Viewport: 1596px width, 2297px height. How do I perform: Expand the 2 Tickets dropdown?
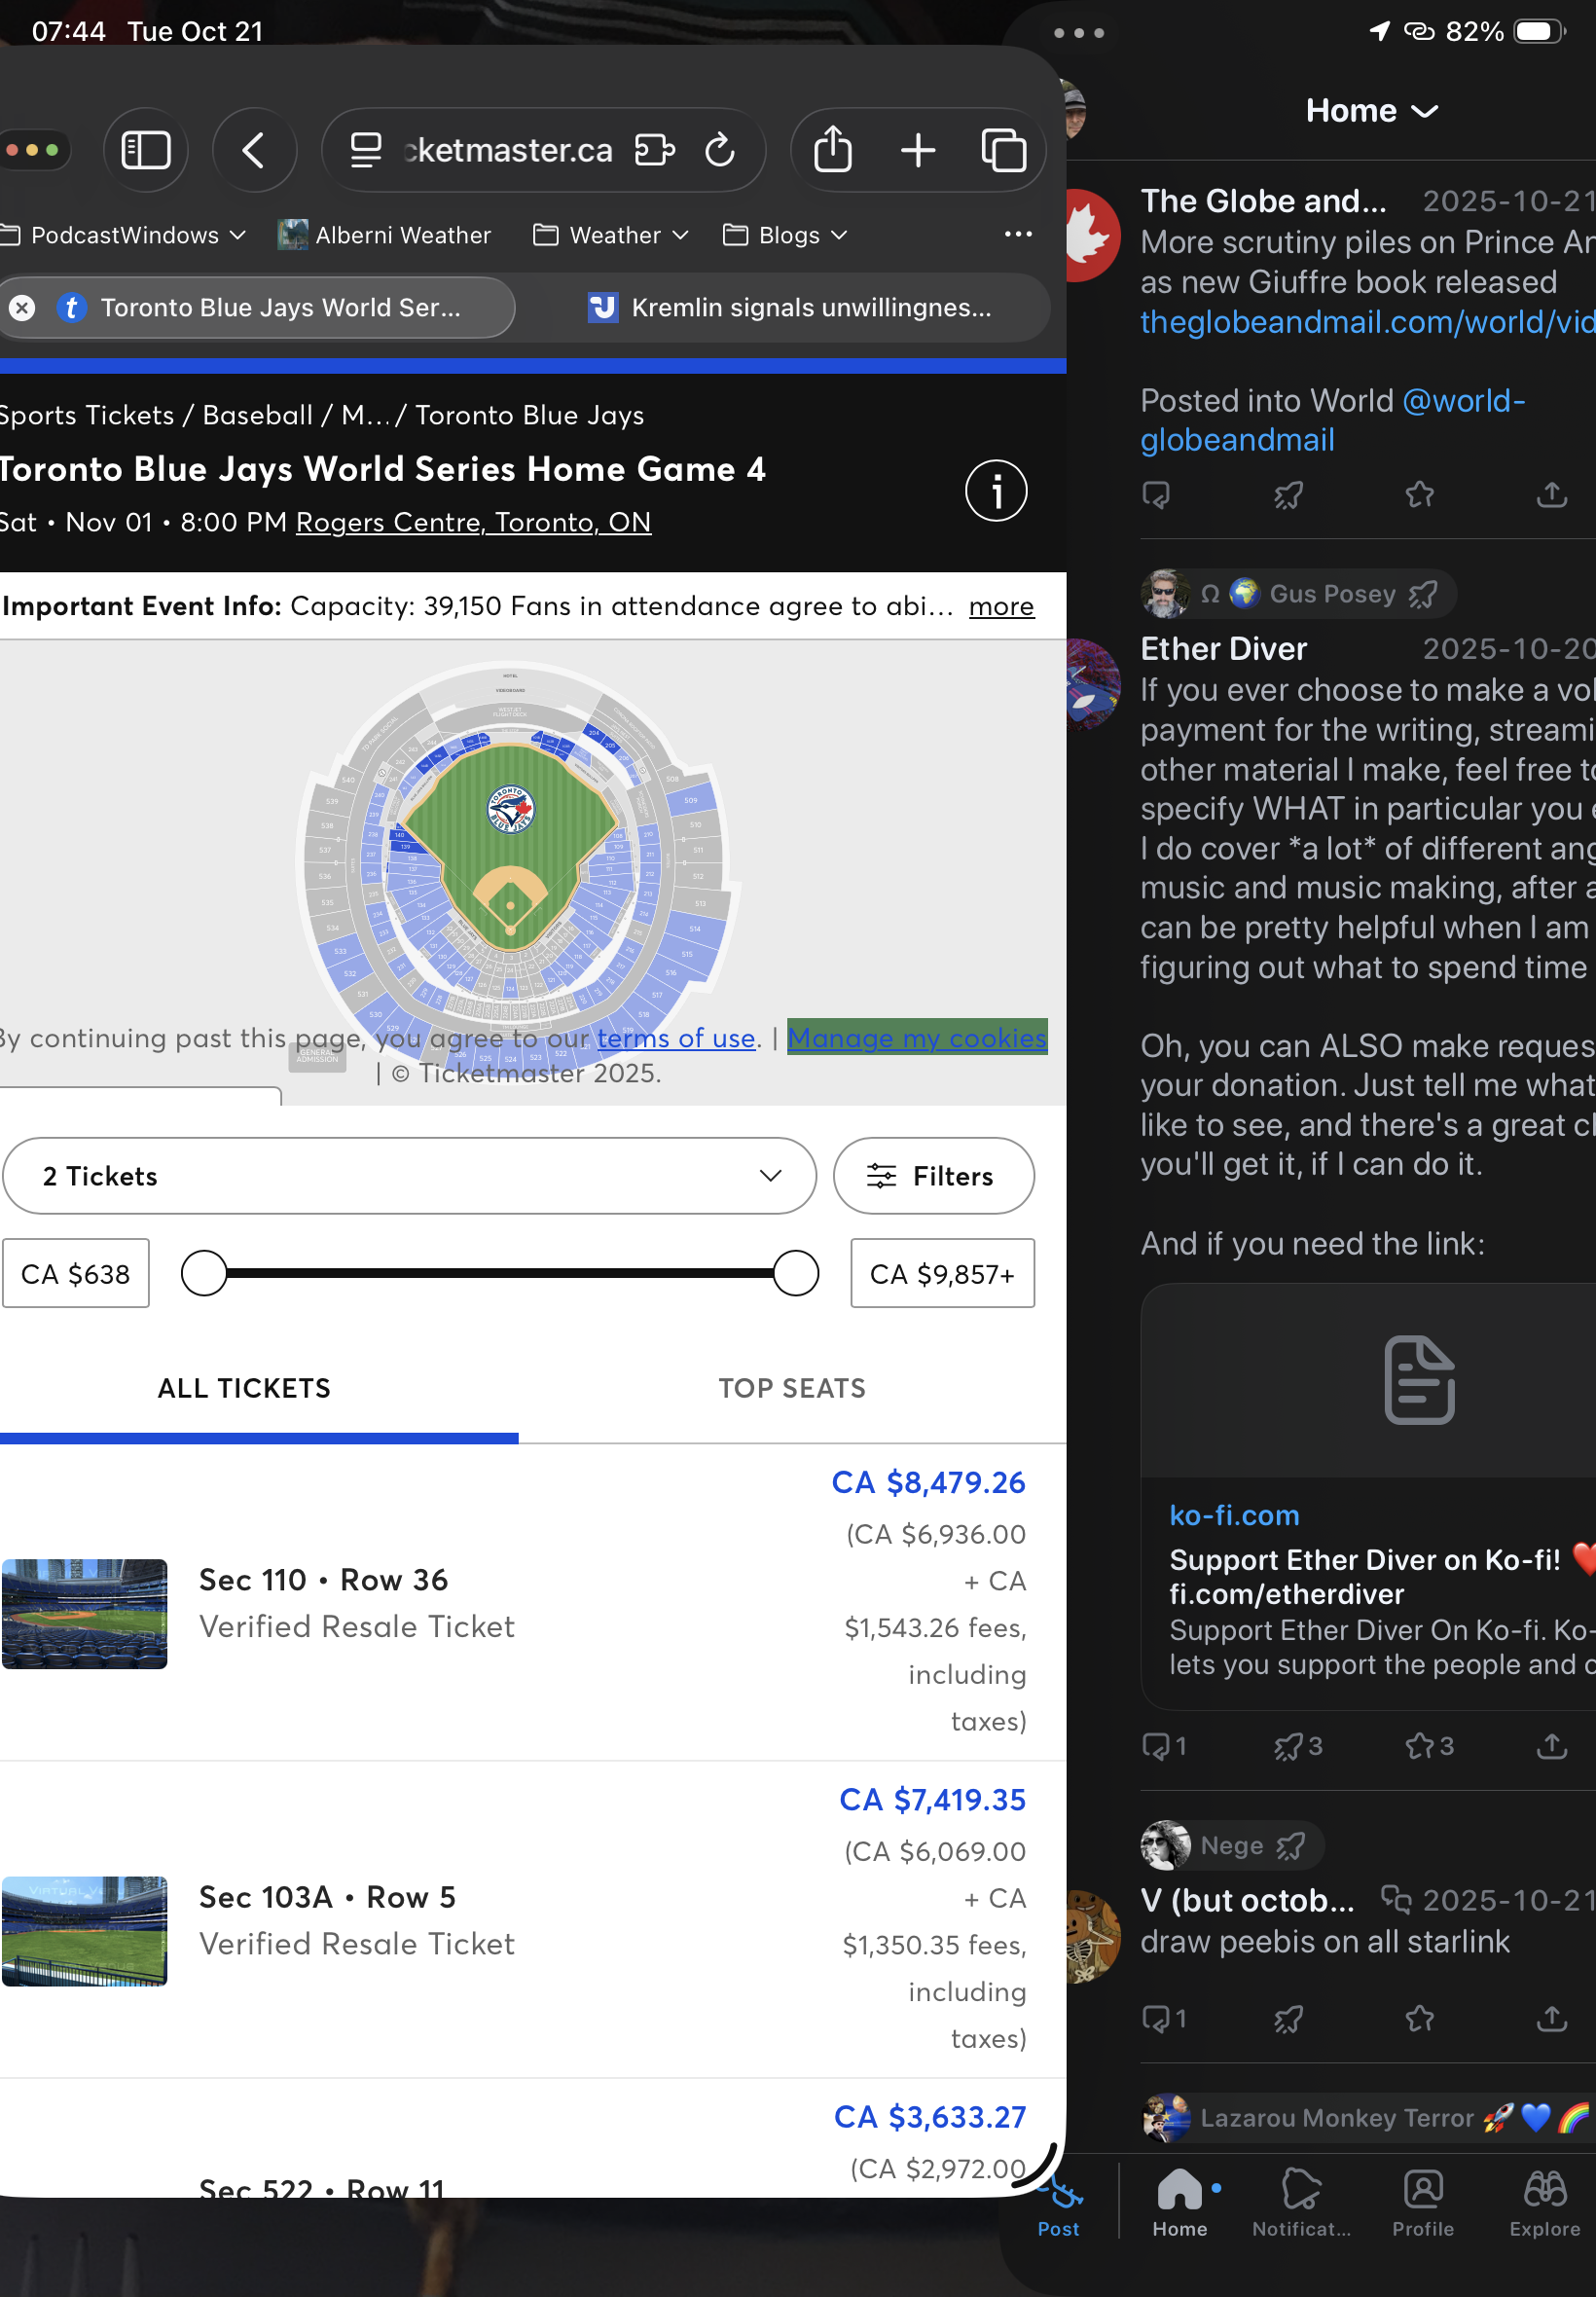point(409,1176)
